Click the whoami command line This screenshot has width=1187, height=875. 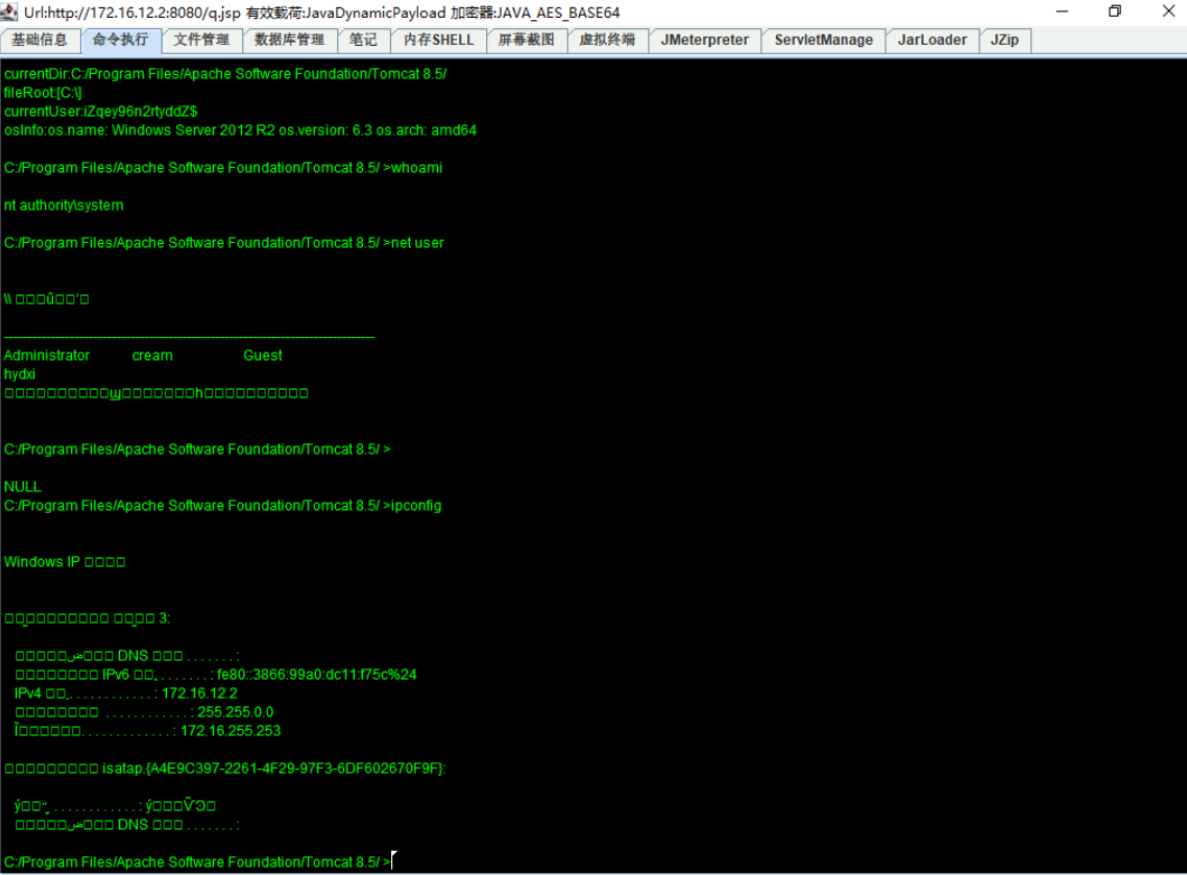223,168
